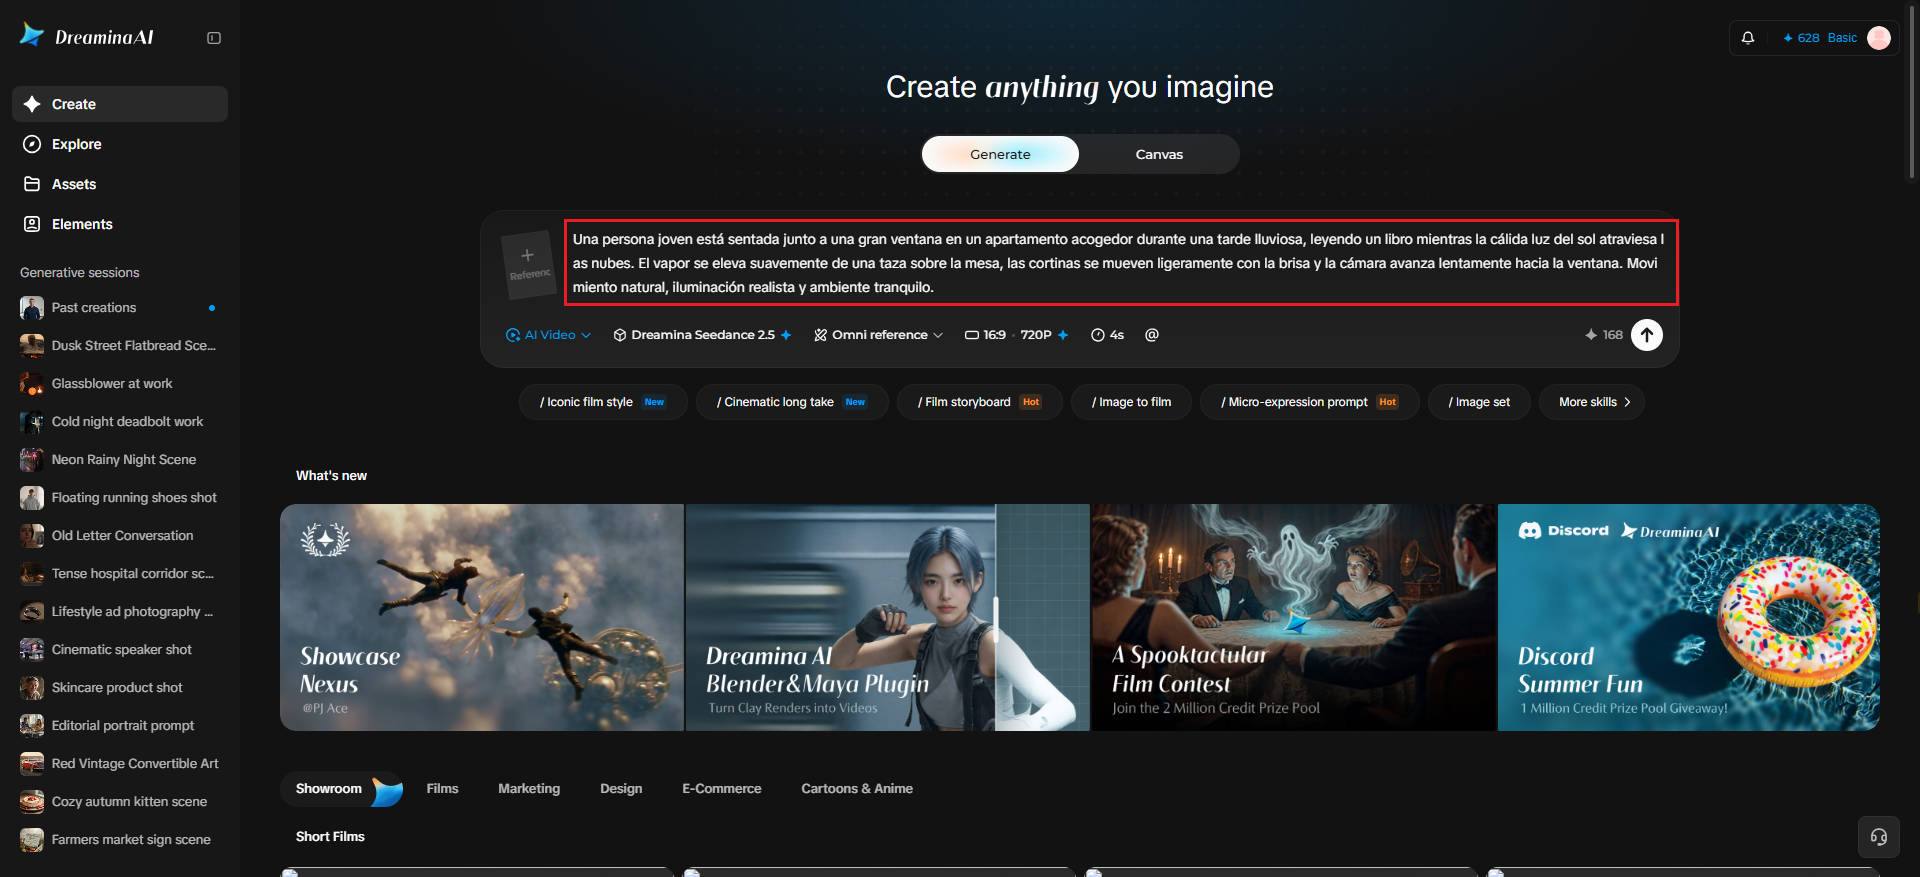This screenshot has height=877, width=1920.
Task: Open the Explore page
Action: 120,144
